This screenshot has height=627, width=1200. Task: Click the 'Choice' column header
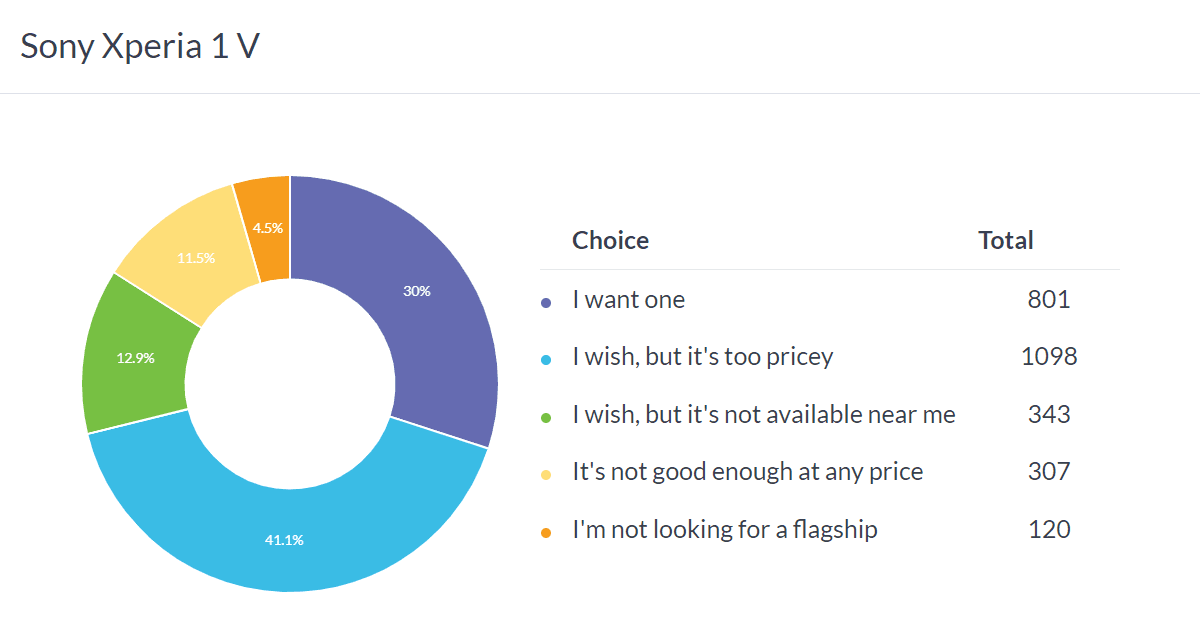pyautogui.click(x=610, y=241)
